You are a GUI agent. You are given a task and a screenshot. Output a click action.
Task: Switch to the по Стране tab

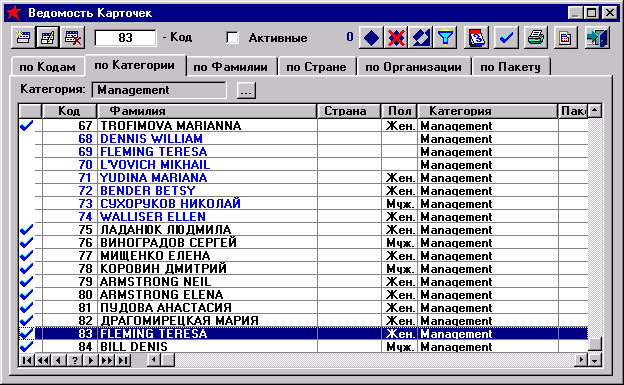[316, 67]
